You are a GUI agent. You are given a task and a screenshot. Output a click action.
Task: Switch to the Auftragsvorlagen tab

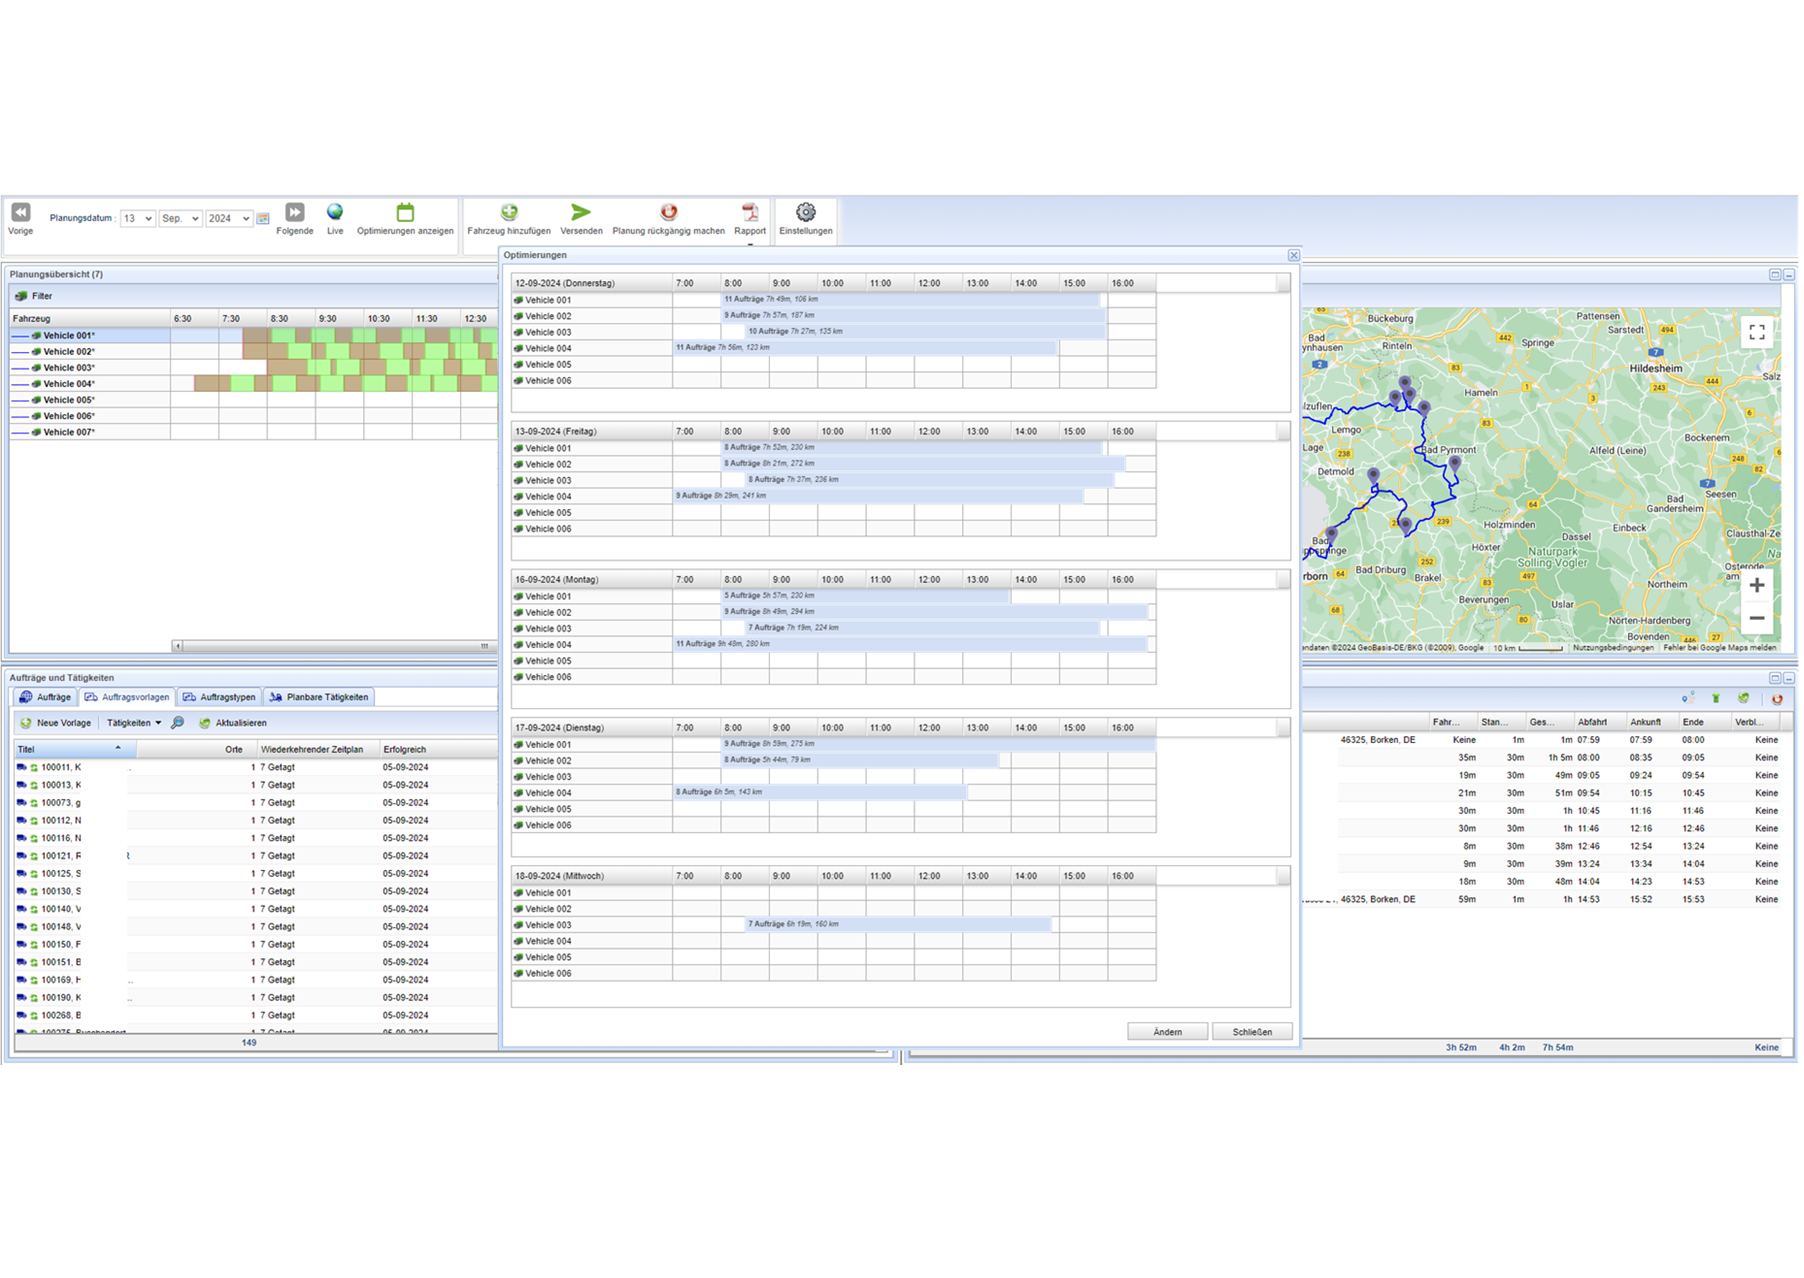coord(127,697)
